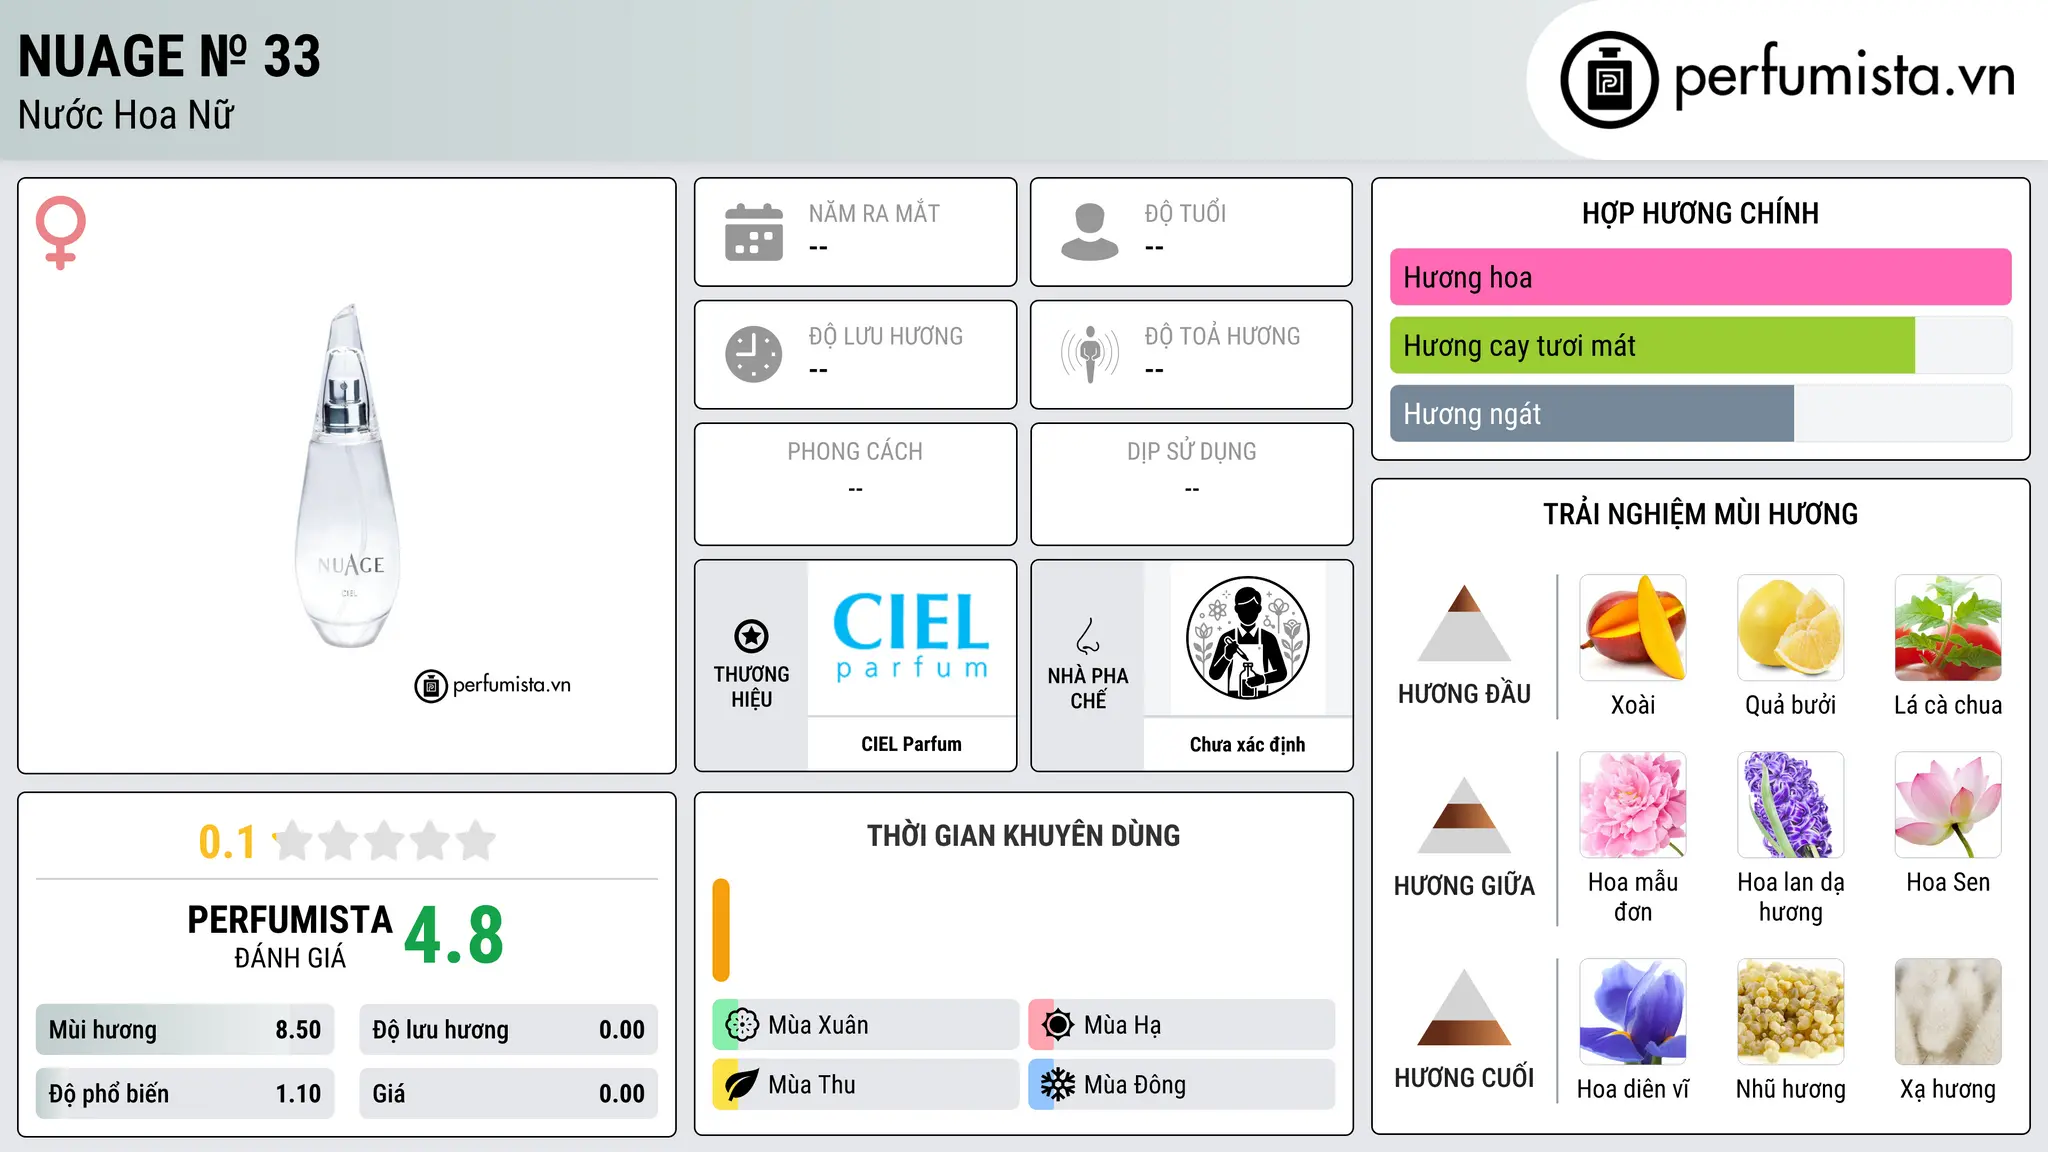Click the star badge icon above Thương hiệu
This screenshot has height=1152, width=2048.
click(x=751, y=636)
